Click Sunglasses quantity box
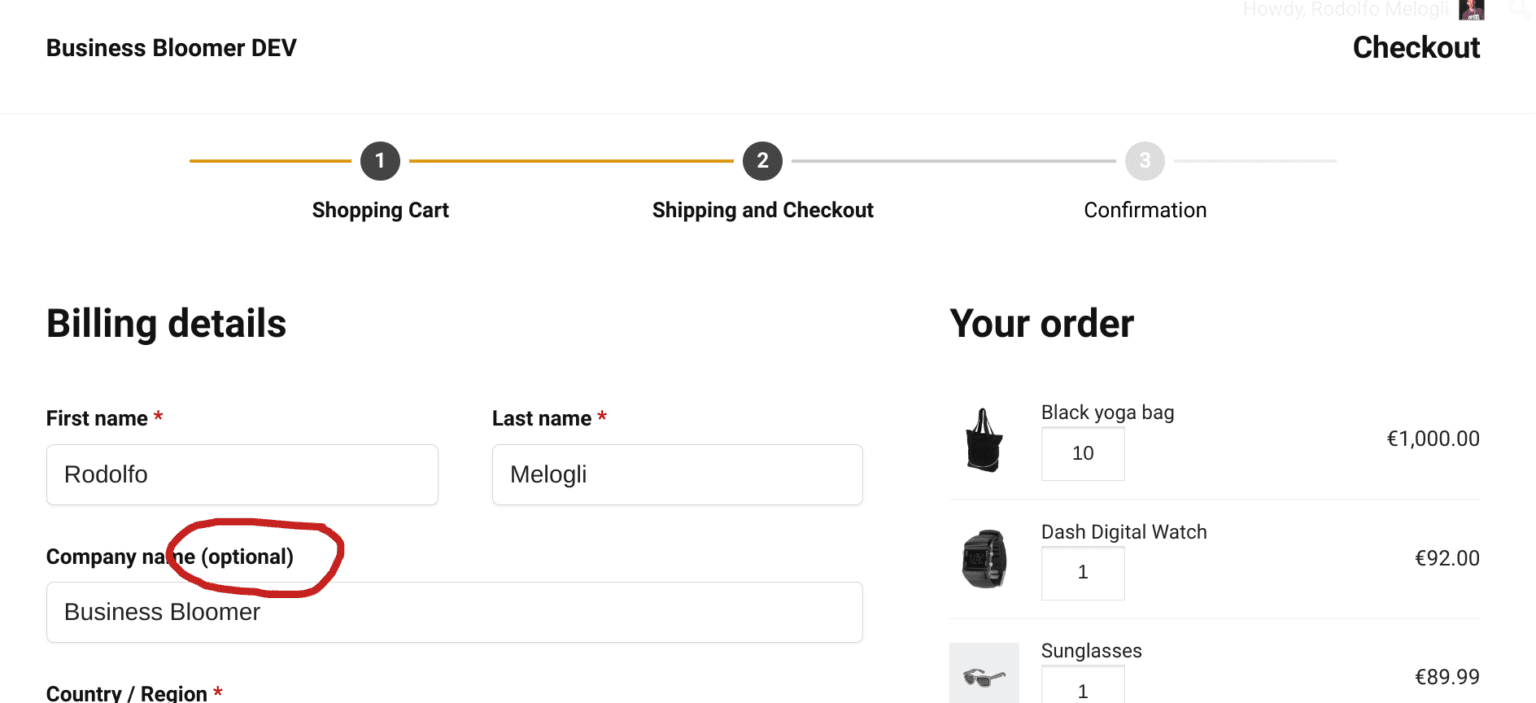Screen dimensions: 1536x703 pyautogui.click(x=1083, y=688)
